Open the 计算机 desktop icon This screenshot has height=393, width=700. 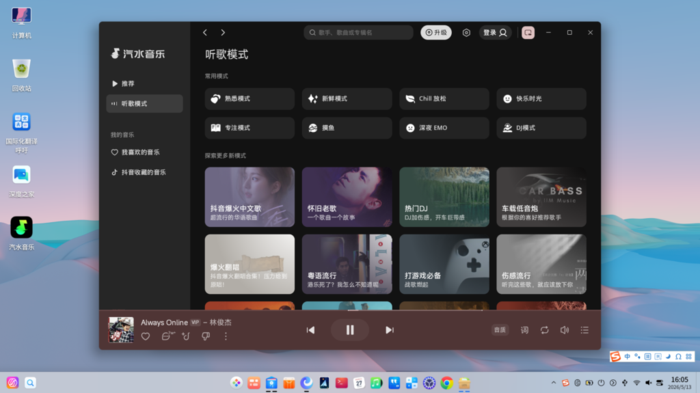[x=21, y=22]
